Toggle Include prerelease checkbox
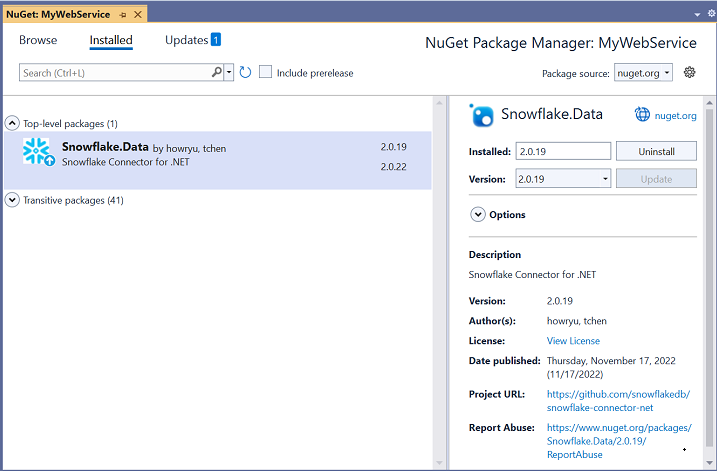717x471 pixels. click(x=265, y=72)
